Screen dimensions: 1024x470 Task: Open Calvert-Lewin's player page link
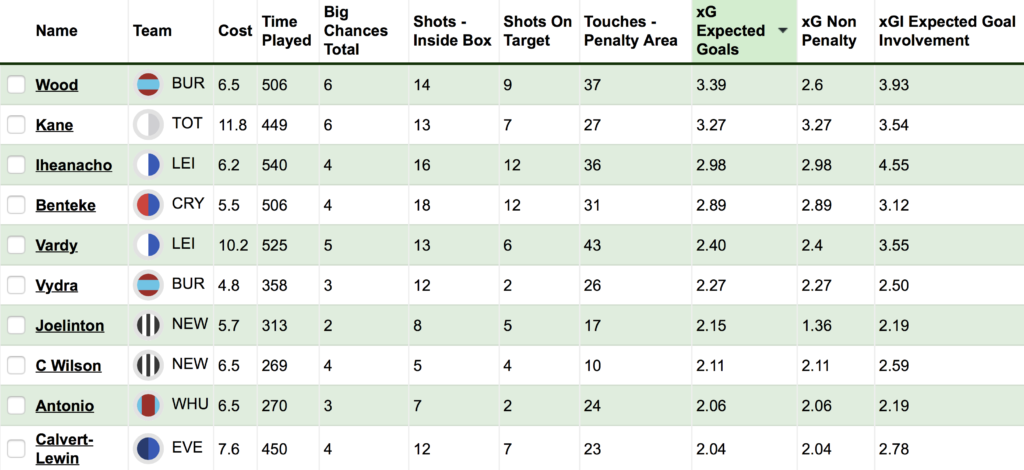pos(64,448)
